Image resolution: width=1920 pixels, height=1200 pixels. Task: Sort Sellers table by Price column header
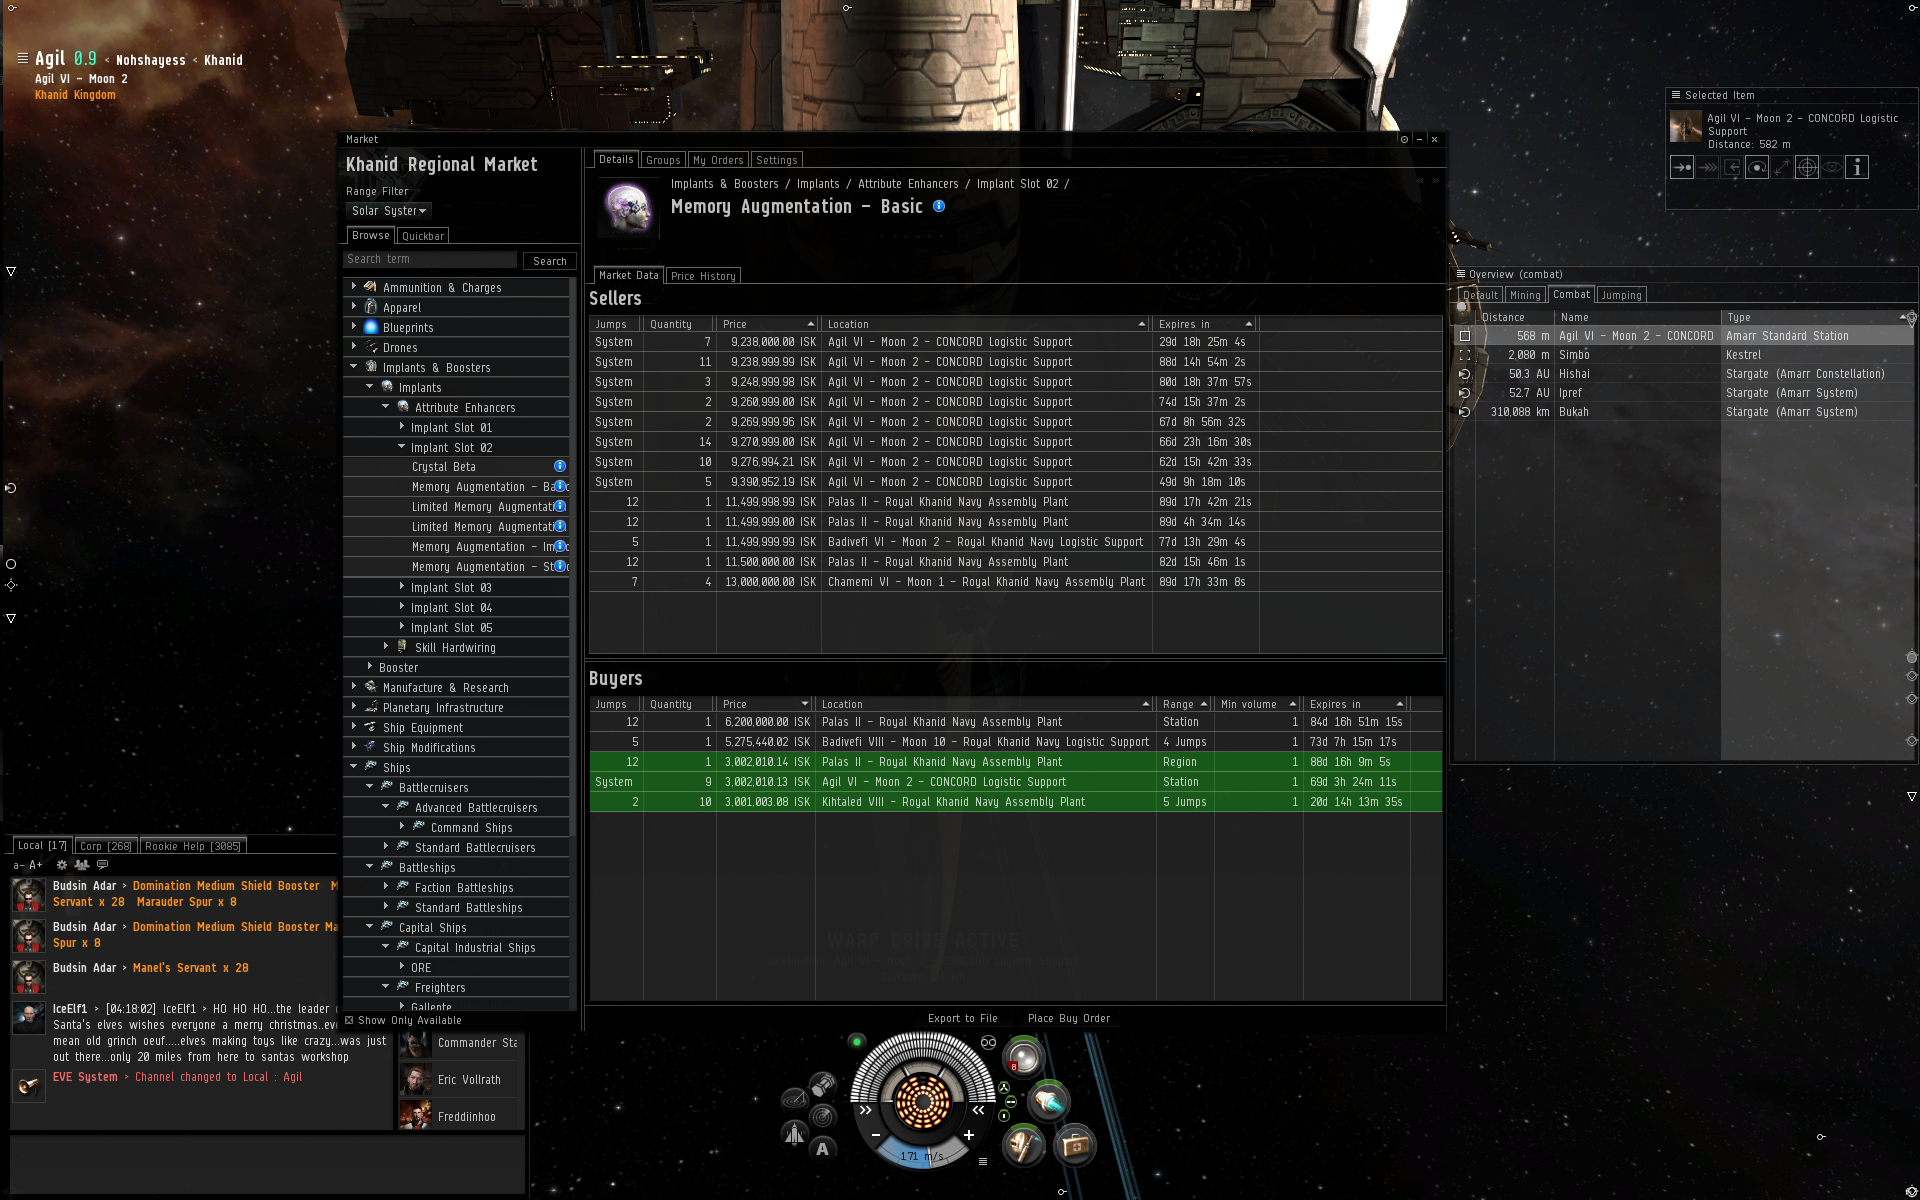click(767, 324)
